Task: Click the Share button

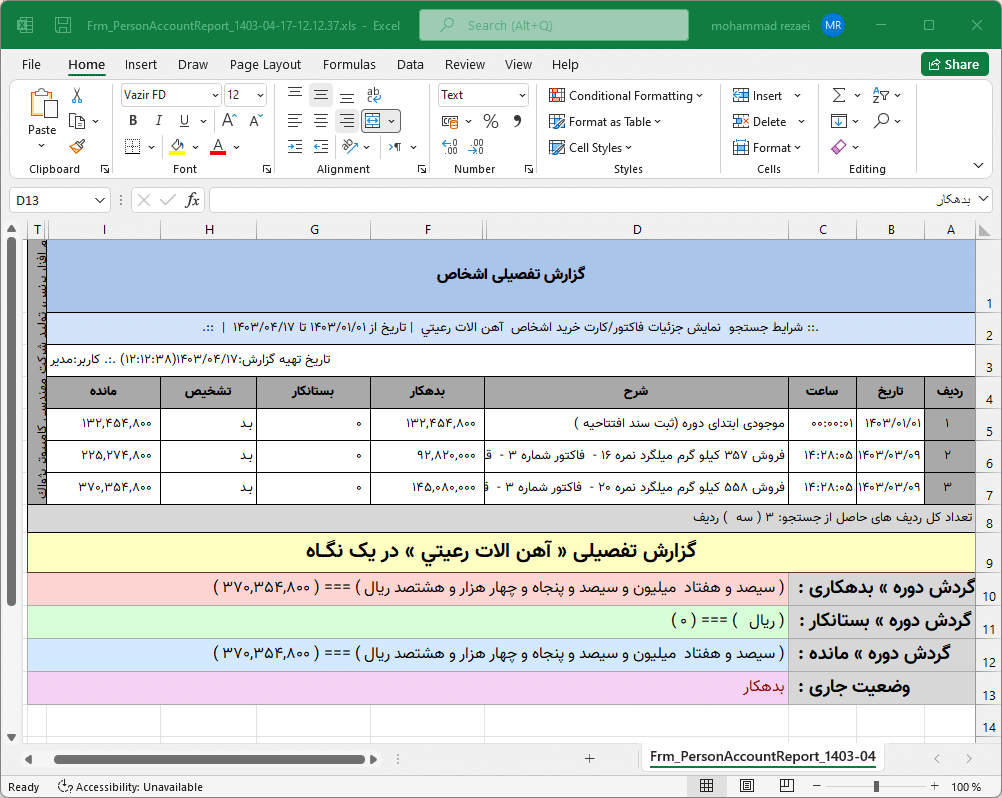Action: pos(954,64)
